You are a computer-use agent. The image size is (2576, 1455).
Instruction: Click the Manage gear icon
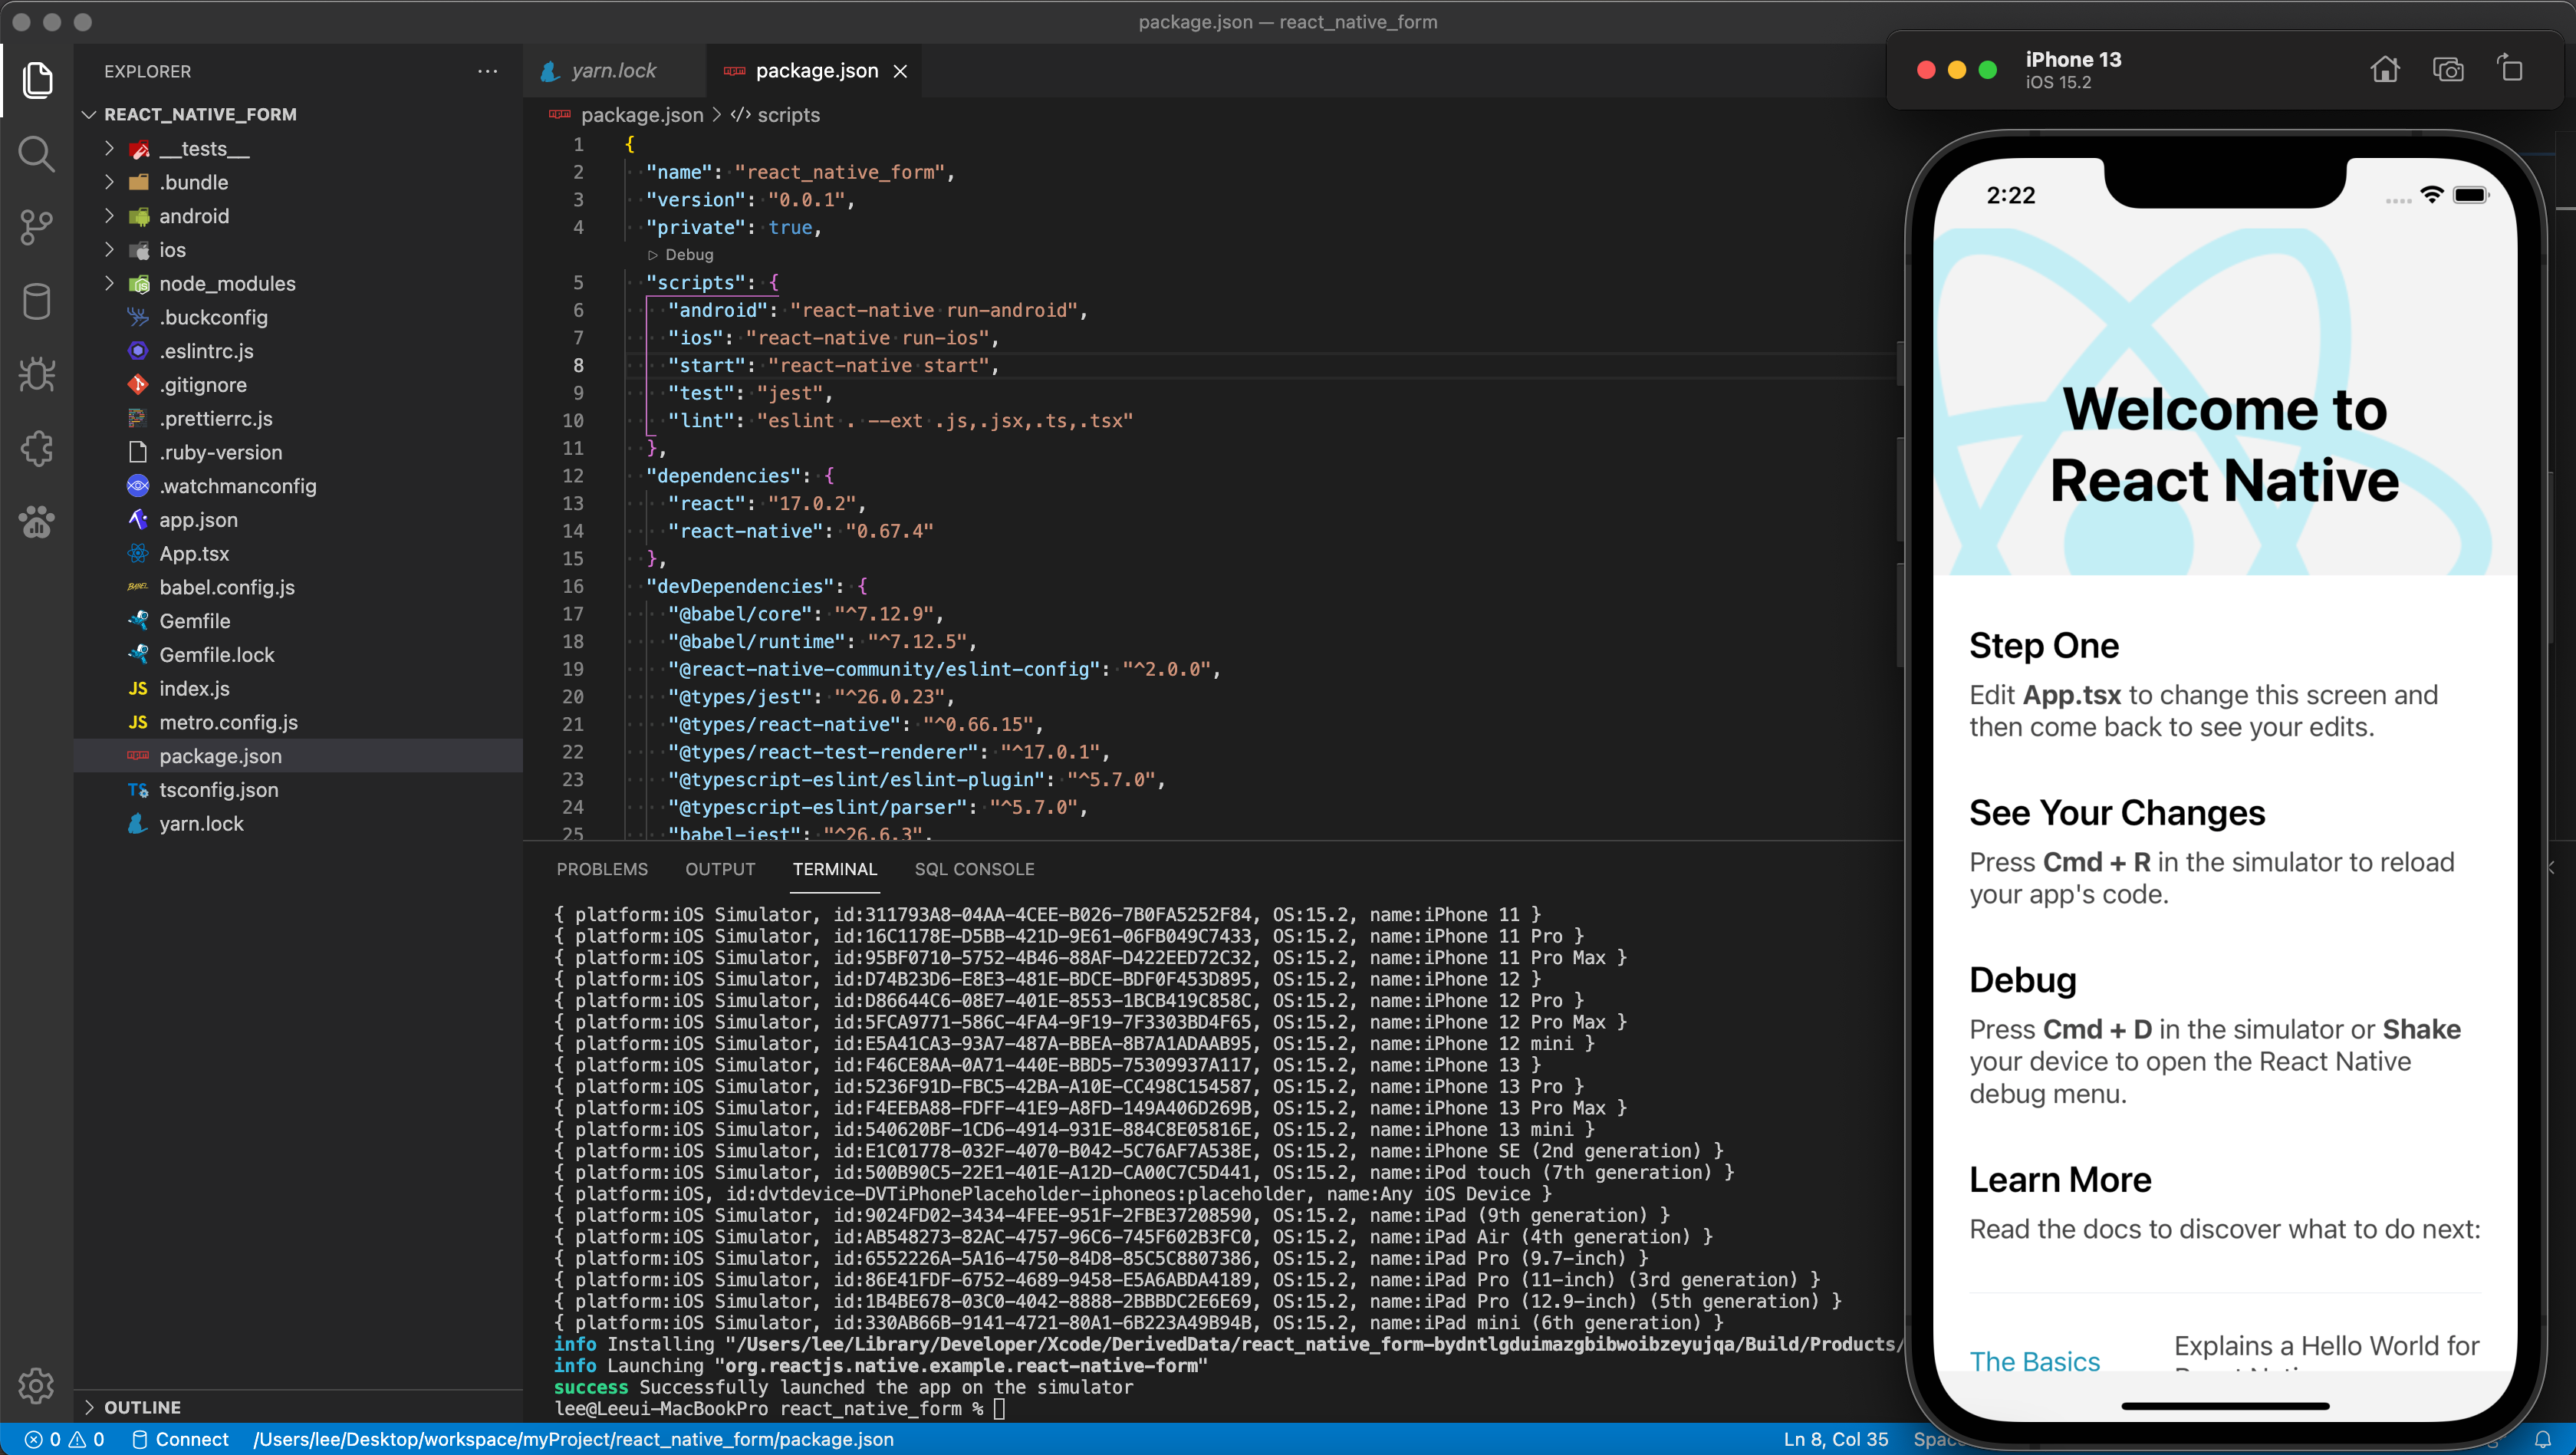(36, 1385)
